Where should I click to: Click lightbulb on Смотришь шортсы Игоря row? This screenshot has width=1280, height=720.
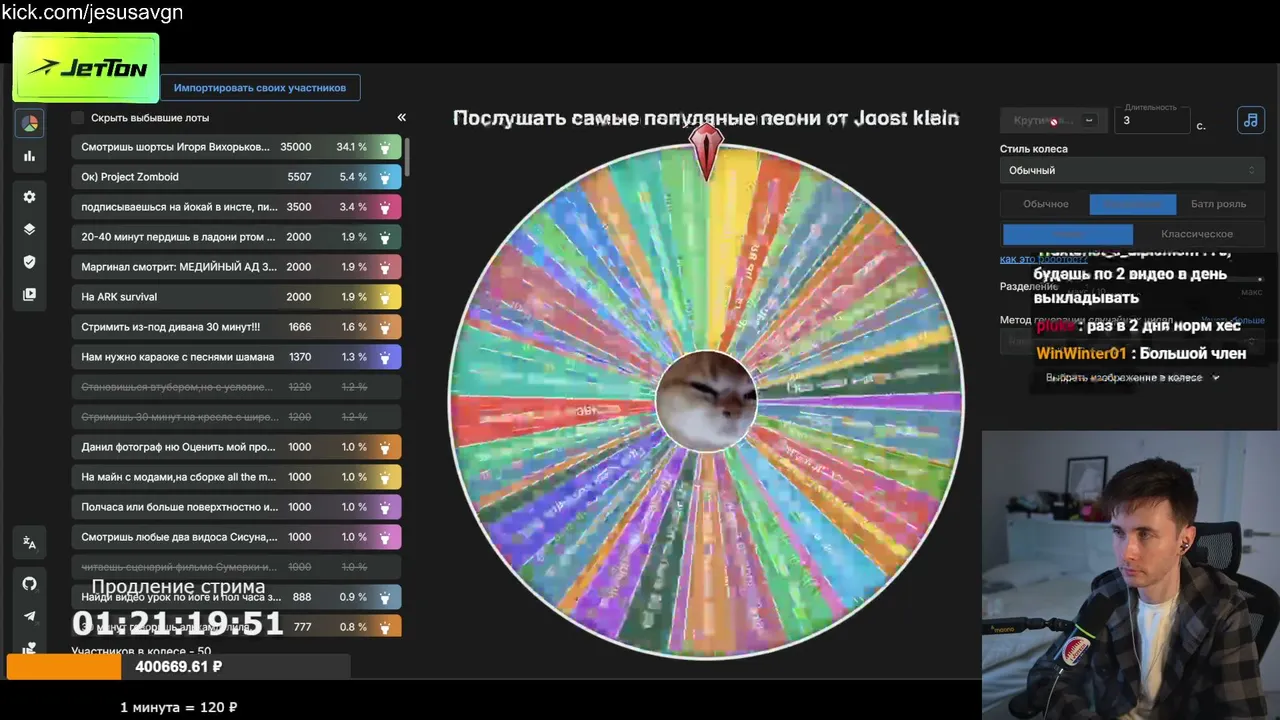(x=385, y=147)
